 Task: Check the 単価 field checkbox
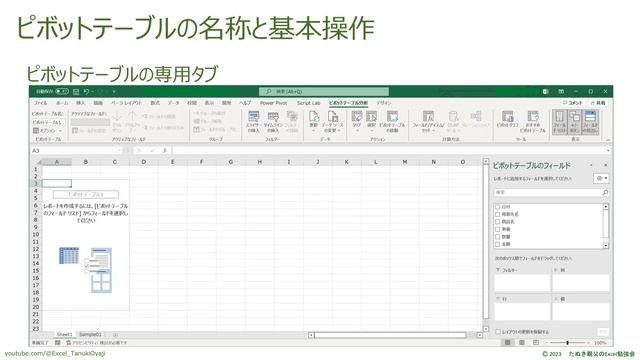[498, 229]
